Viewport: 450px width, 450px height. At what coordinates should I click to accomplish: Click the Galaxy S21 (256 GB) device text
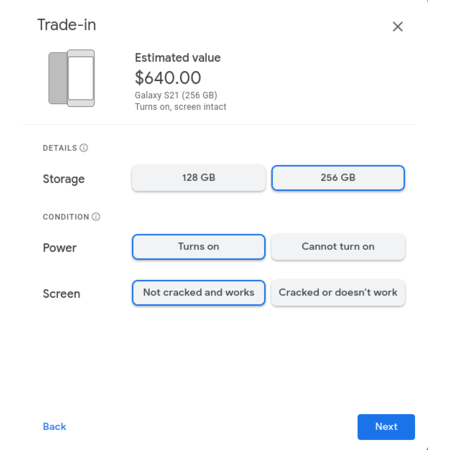point(176,95)
